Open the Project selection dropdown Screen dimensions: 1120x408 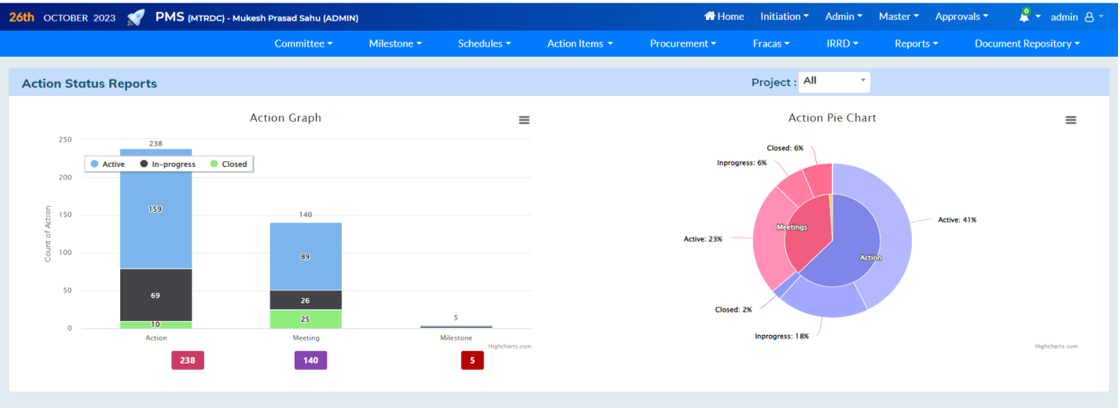pyautogui.click(x=834, y=81)
